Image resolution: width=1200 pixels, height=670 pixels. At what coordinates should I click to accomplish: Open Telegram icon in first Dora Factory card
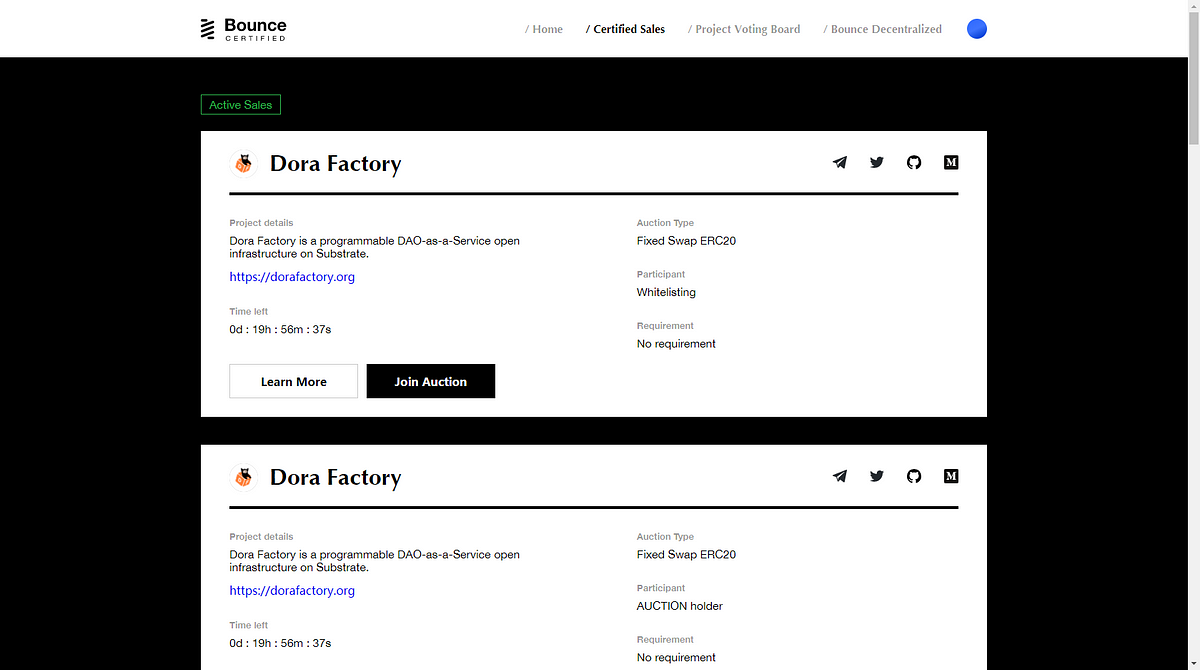tap(840, 162)
